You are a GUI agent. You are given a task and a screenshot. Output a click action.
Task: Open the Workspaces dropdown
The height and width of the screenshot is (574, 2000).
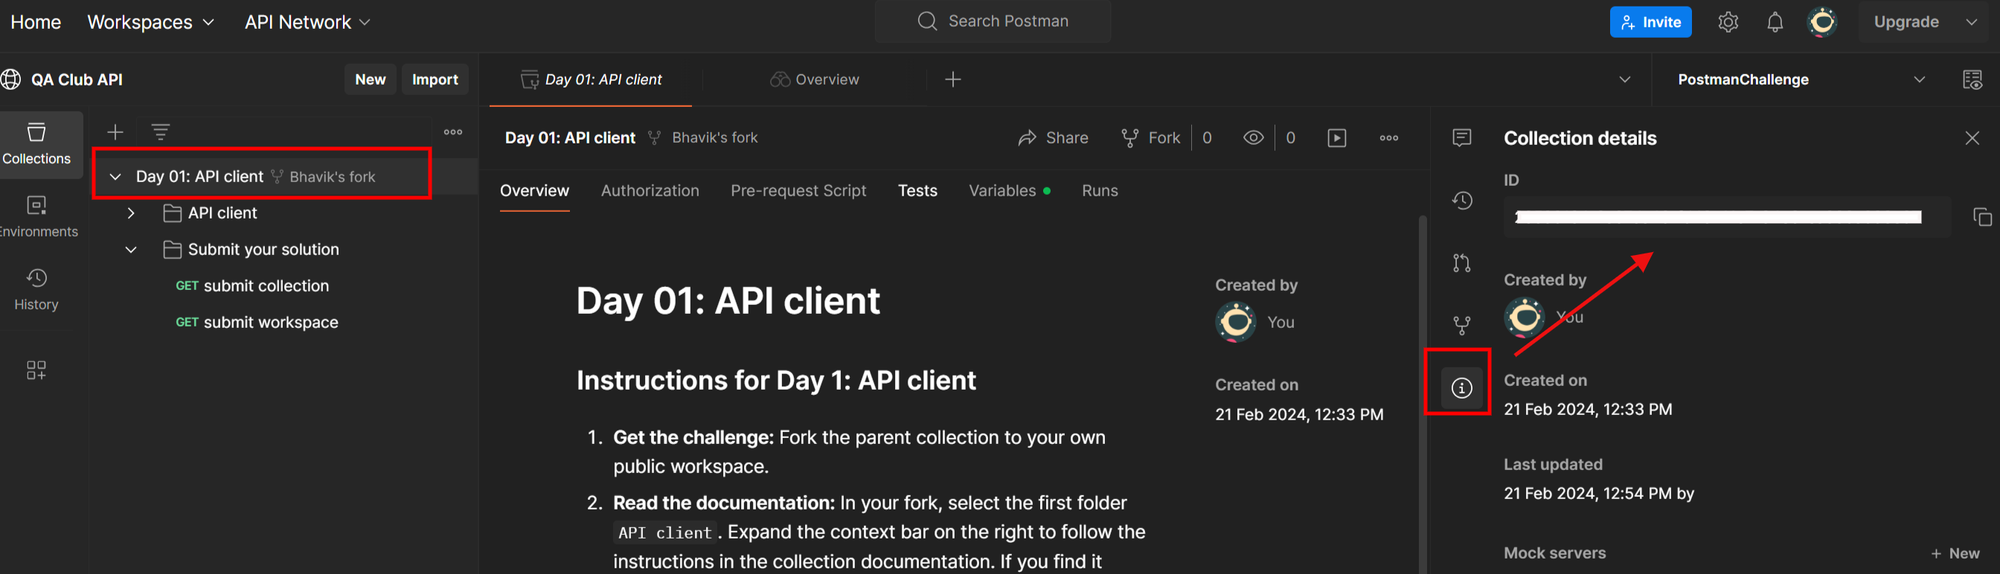click(150, 22)
